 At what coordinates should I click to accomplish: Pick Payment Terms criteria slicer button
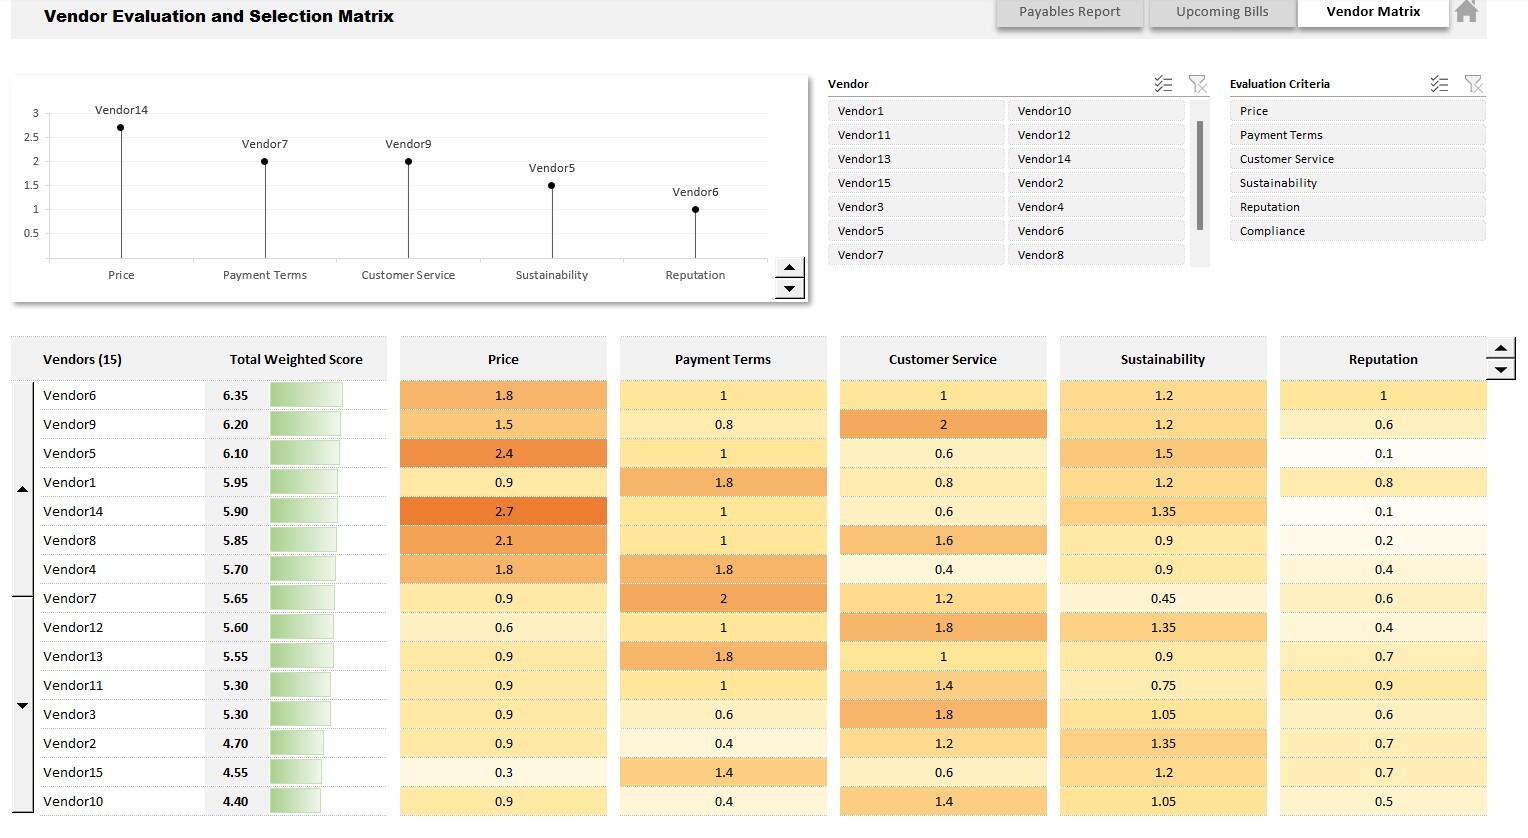coord(1357,135)
